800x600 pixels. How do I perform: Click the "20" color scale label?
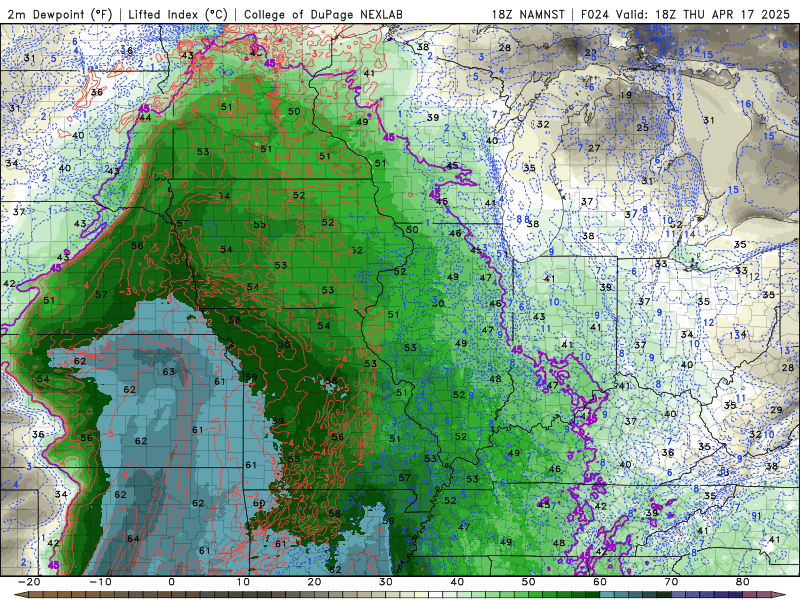tap(314, 582)
